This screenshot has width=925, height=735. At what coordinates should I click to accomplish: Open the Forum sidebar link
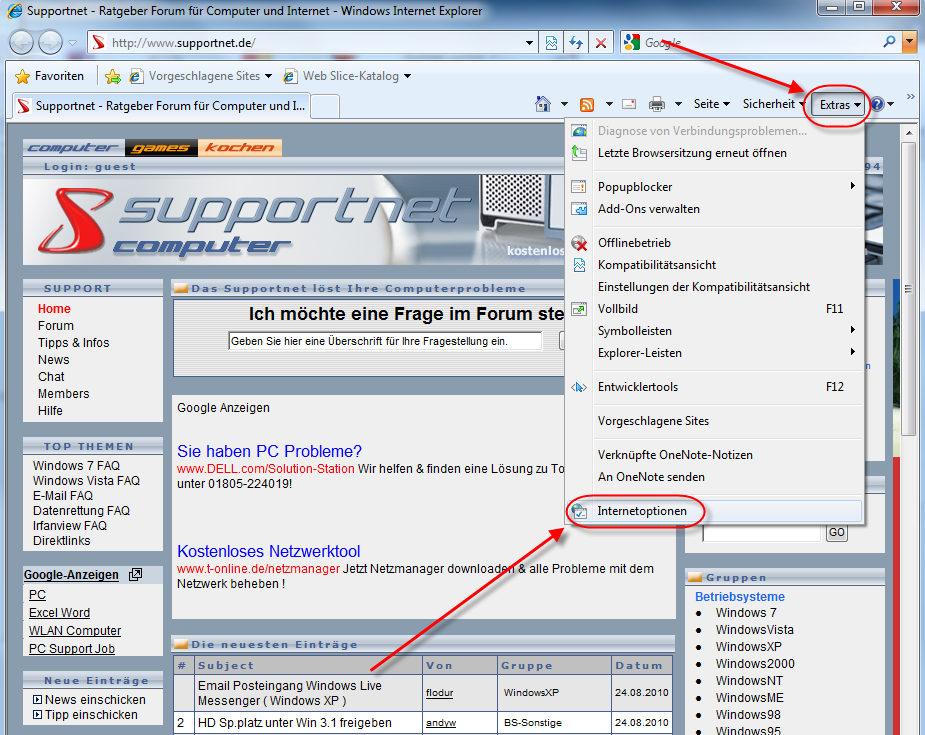pyautogui.click(x=56, y=326)
